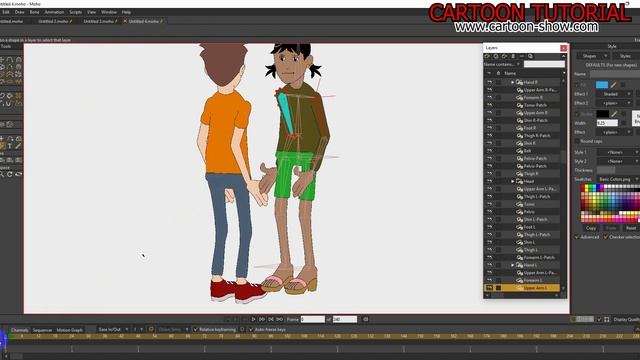Click the Foot R layer's vector icon
Viewport: 640px width, 360px height.
[520, 128]
